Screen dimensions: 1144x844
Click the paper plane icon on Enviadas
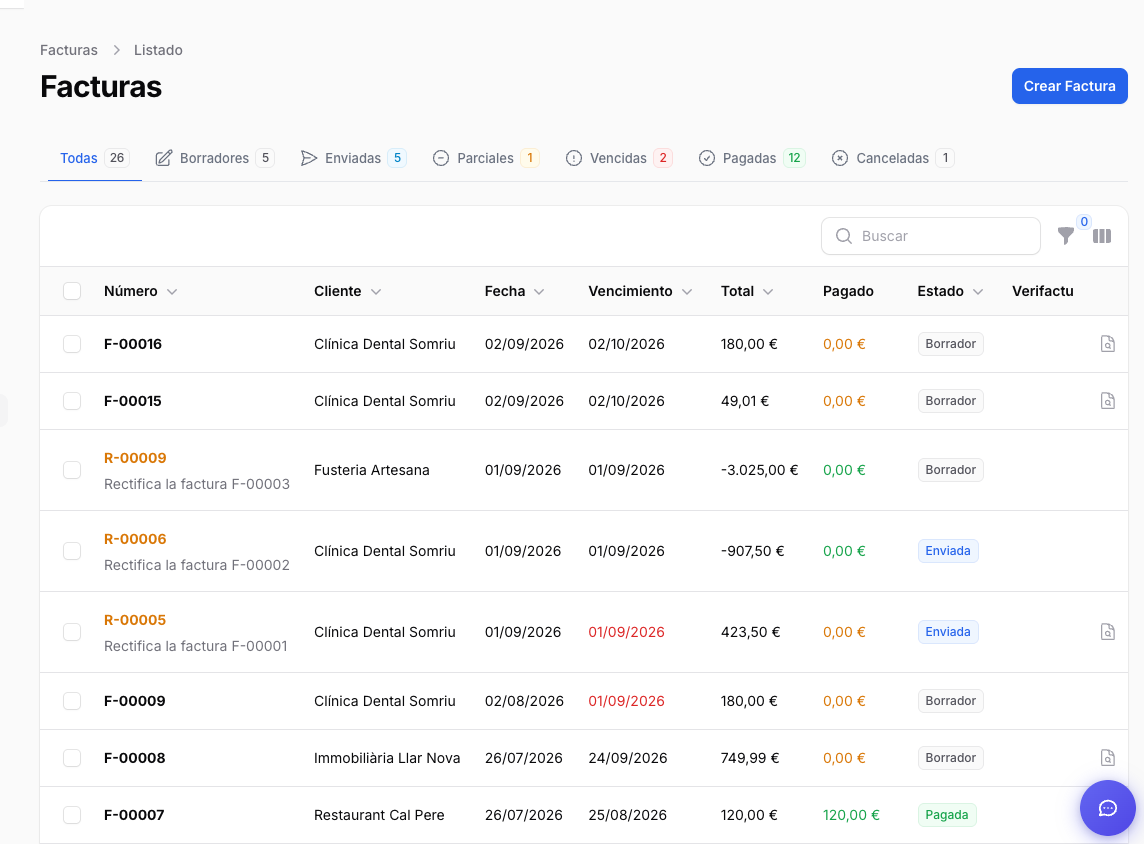coord(309,158)
